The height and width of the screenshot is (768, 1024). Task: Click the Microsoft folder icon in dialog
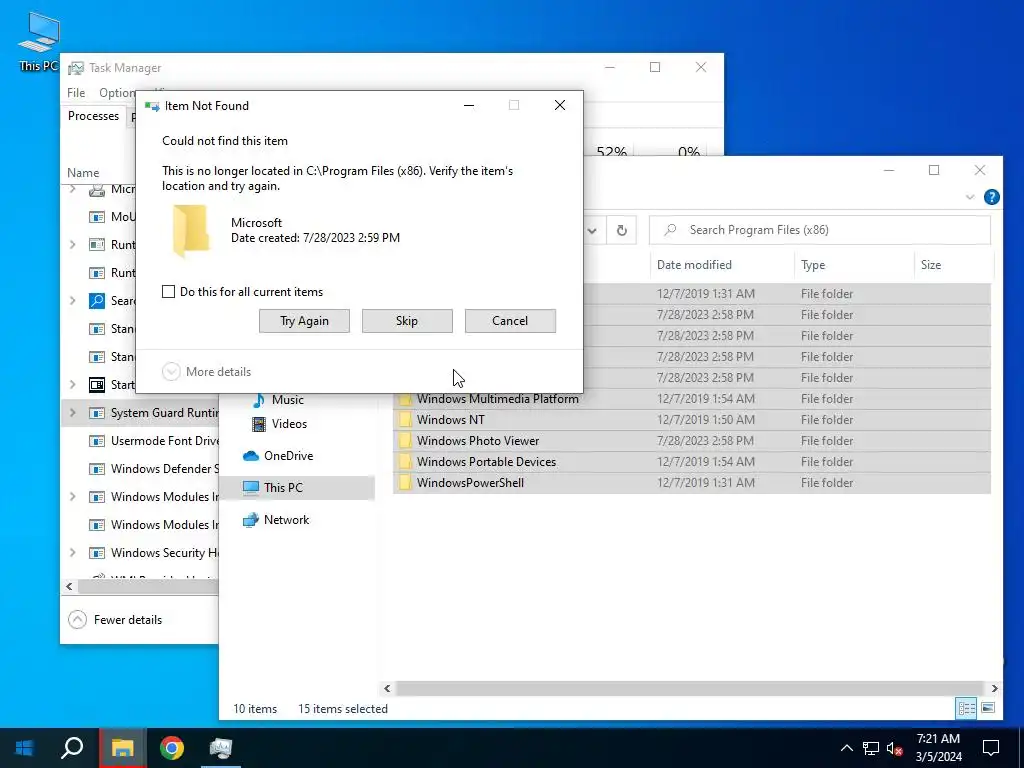pos(191,231)
